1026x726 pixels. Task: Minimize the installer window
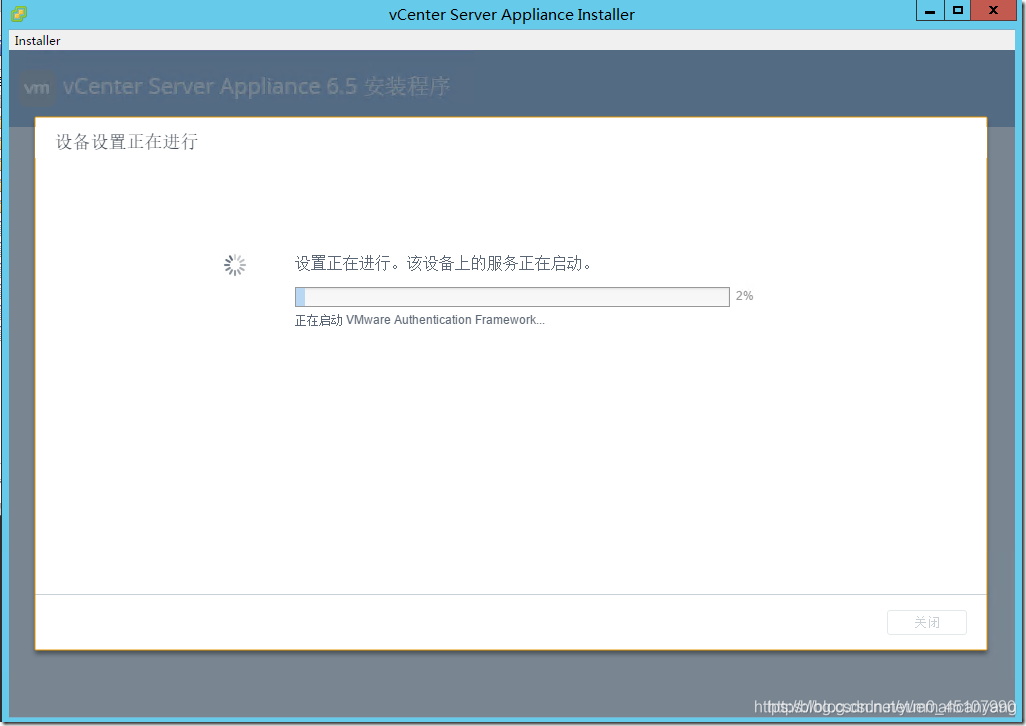[x=930, y=10]
